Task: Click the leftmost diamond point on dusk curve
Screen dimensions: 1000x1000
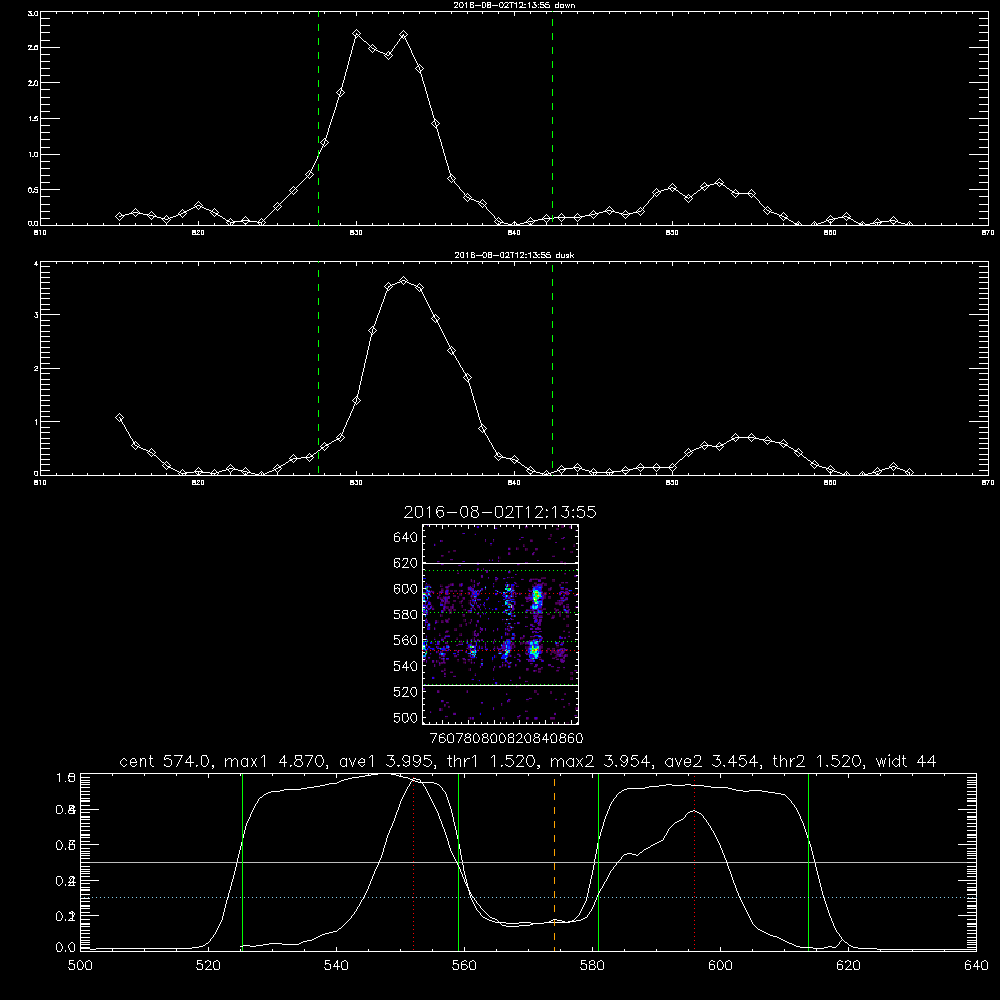Action: (x=119, y=418)
